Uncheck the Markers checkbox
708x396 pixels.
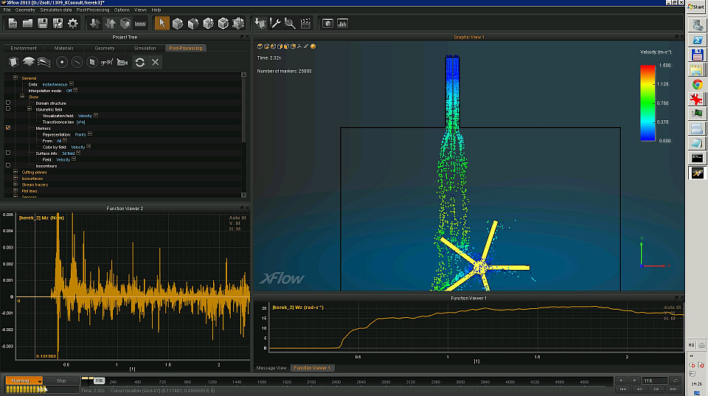pos(8,128)
